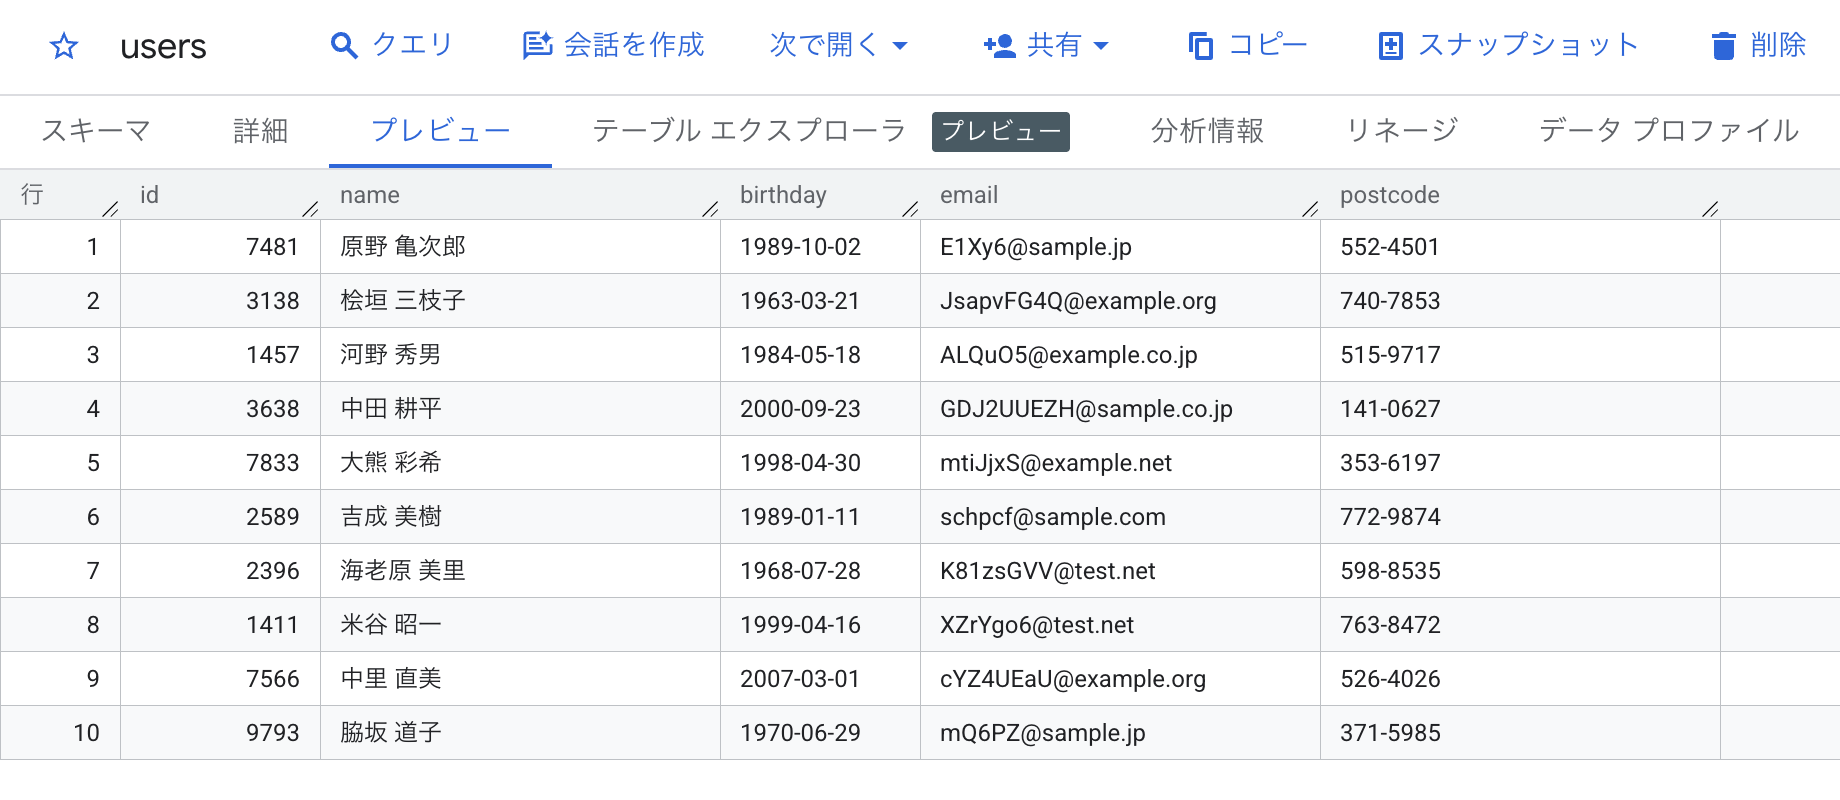Click the name column resize handle
The image size is (1840, 800).
click(x=710, y=208)
